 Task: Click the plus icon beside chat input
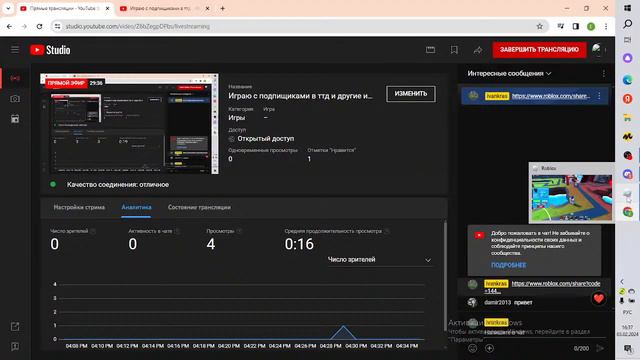point(489,348)
